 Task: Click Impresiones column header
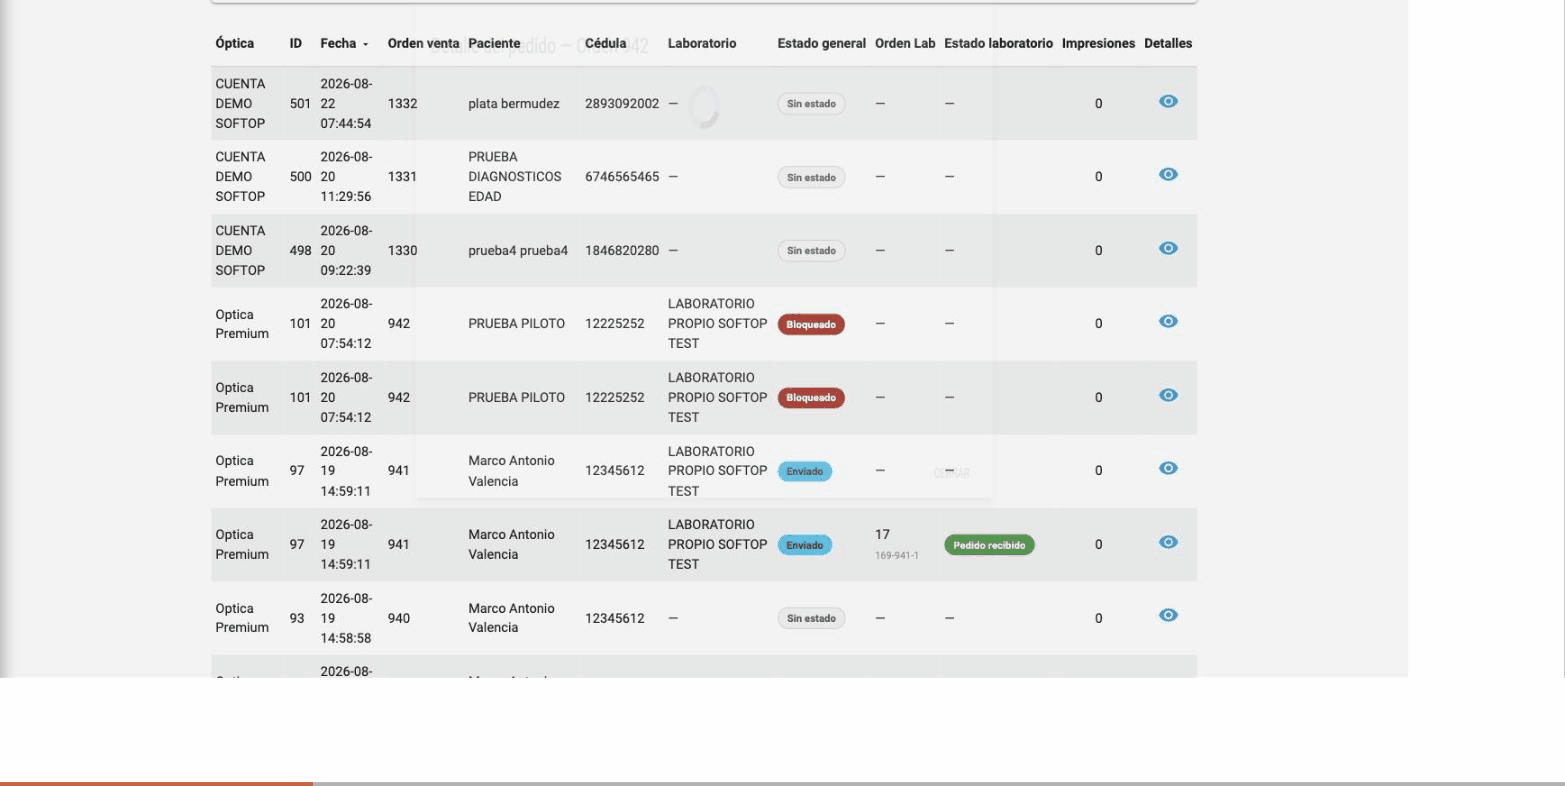(x=1098, y=43)
